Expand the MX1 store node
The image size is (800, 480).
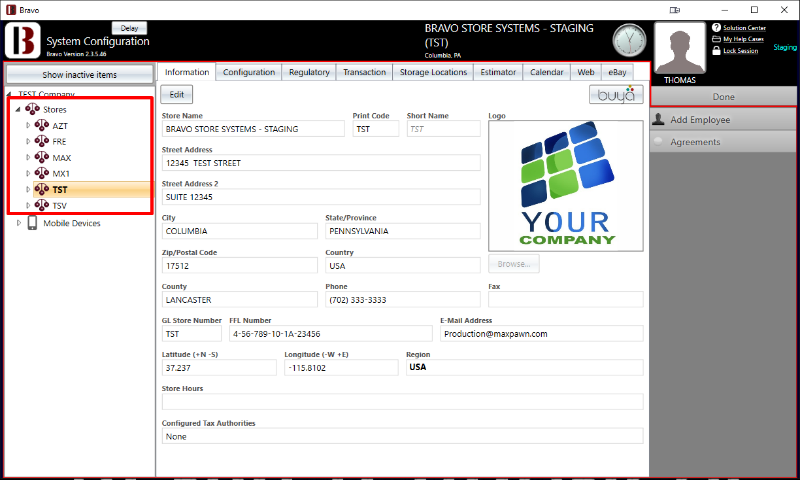click(x=28, y=173)
